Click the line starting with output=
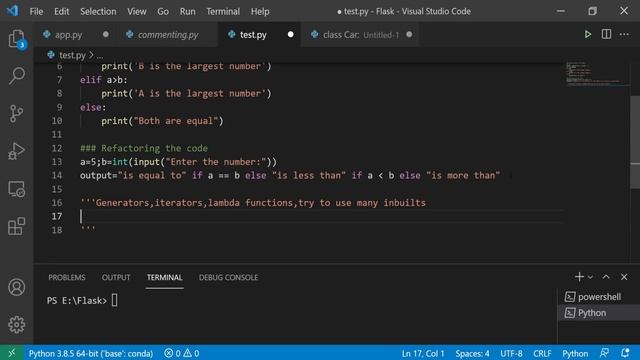Image resolution: width=640 pixels, height=360 pixels. 290,176
